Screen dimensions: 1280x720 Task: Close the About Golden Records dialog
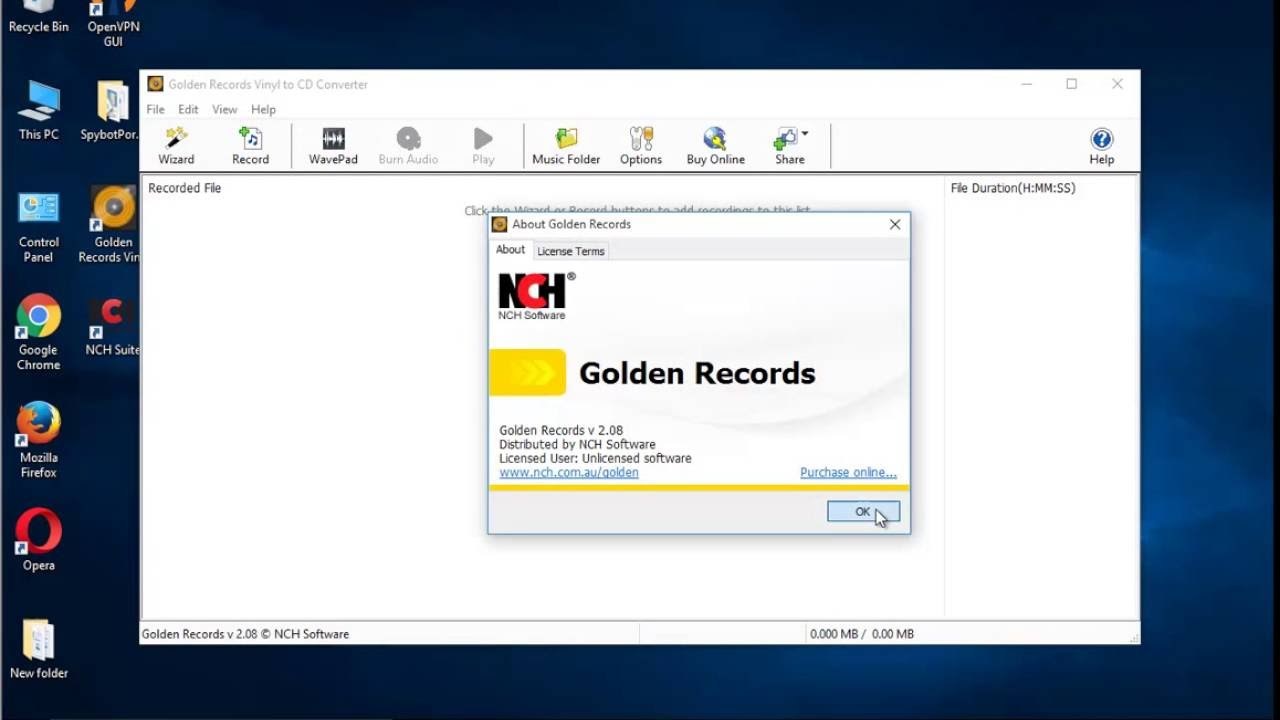[x=895, y=224]
